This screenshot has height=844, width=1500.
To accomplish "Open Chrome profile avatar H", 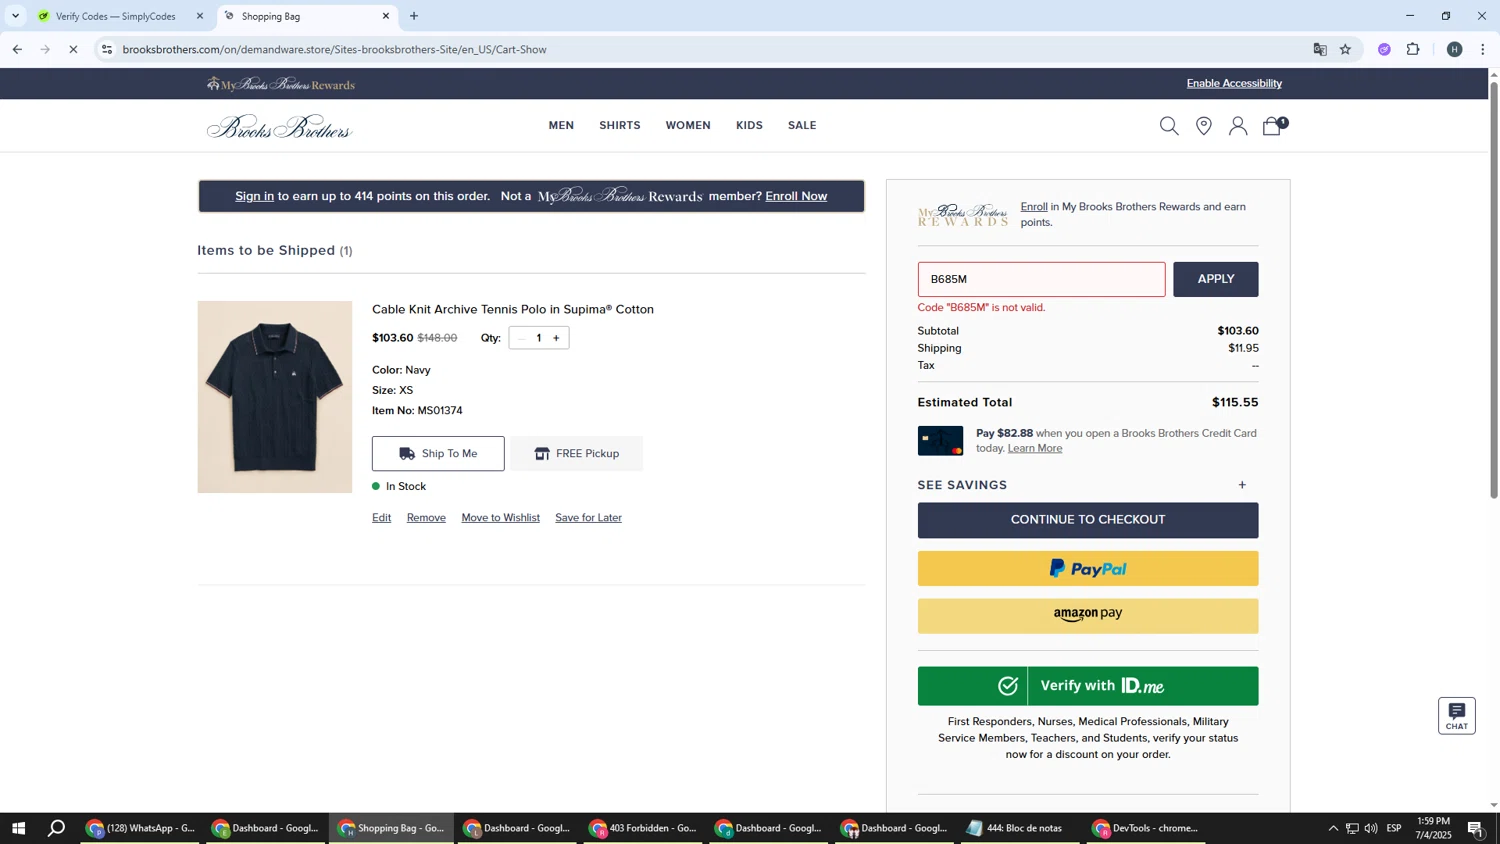I will click(1455, 49).
